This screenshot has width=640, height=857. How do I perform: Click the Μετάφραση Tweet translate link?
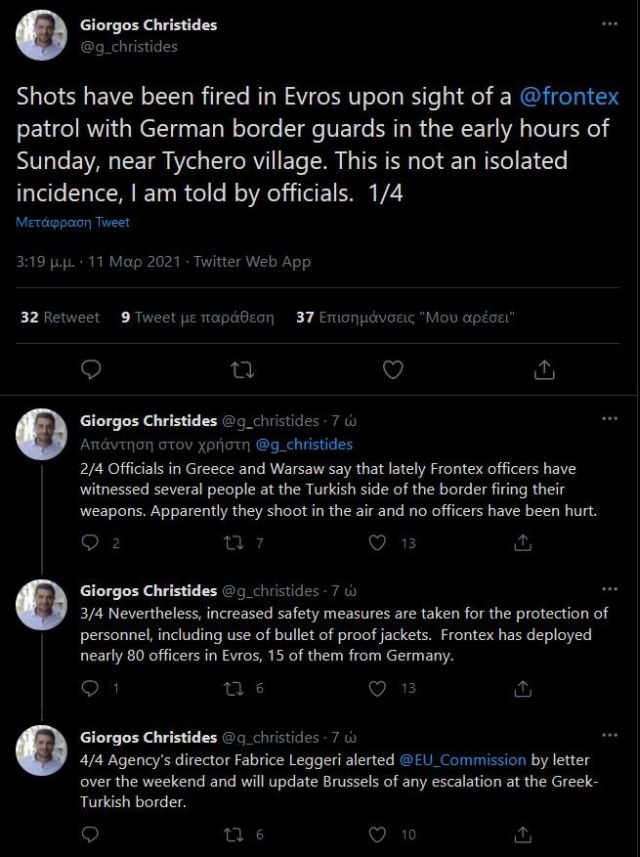click(72, 222)
